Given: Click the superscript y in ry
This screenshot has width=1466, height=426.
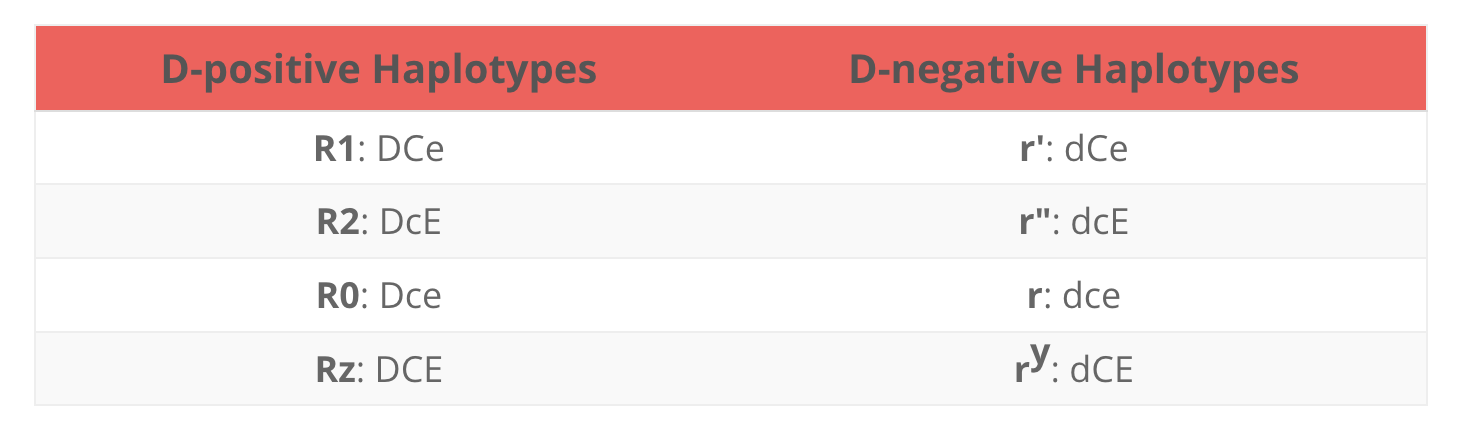Looking at the screenshot, I should pos(1038,356).
